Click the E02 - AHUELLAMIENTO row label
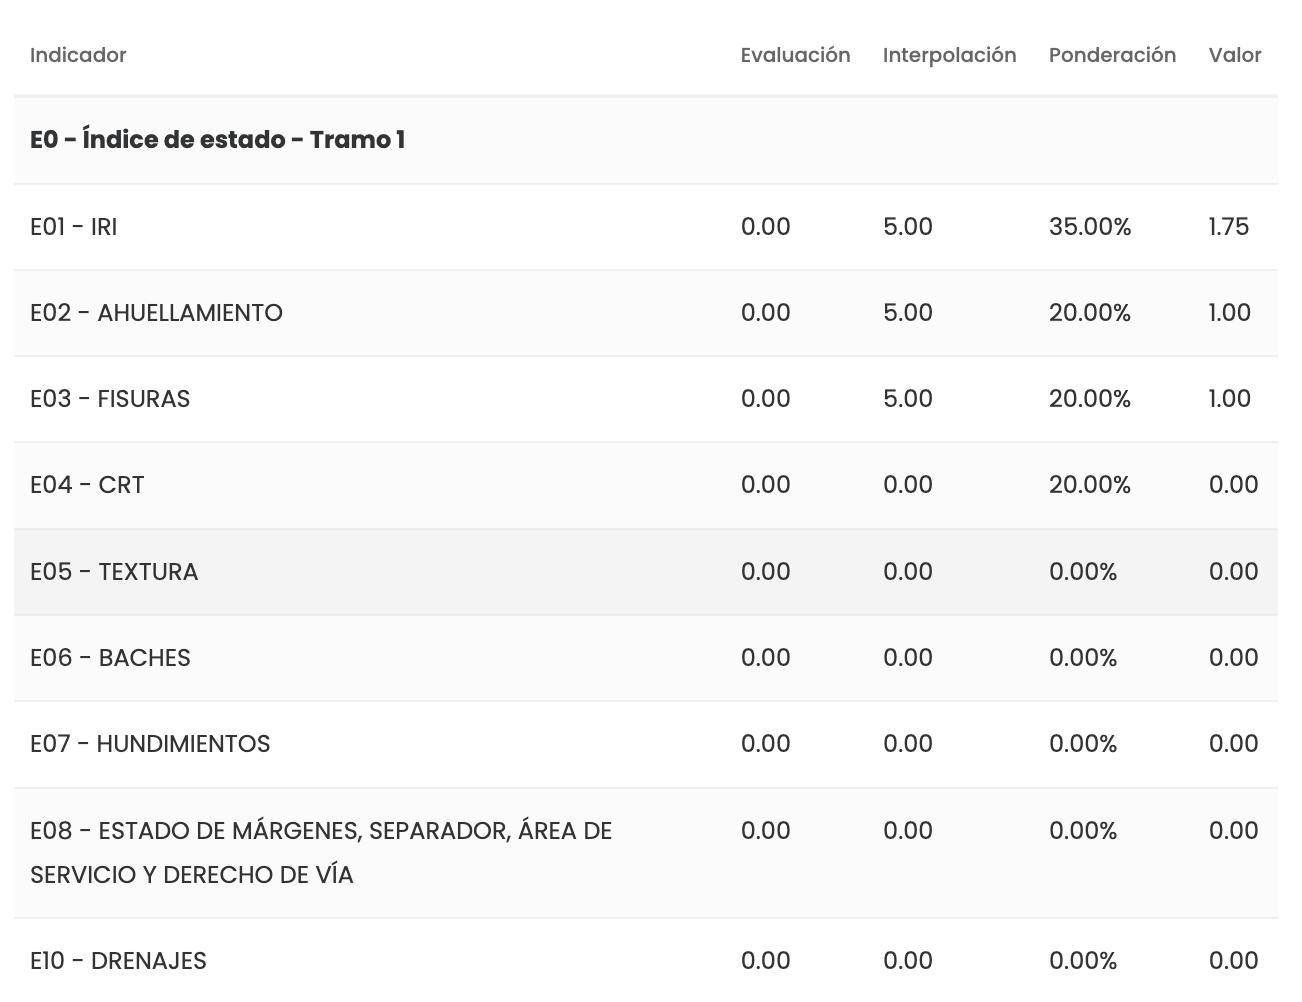 coord(156,313)
